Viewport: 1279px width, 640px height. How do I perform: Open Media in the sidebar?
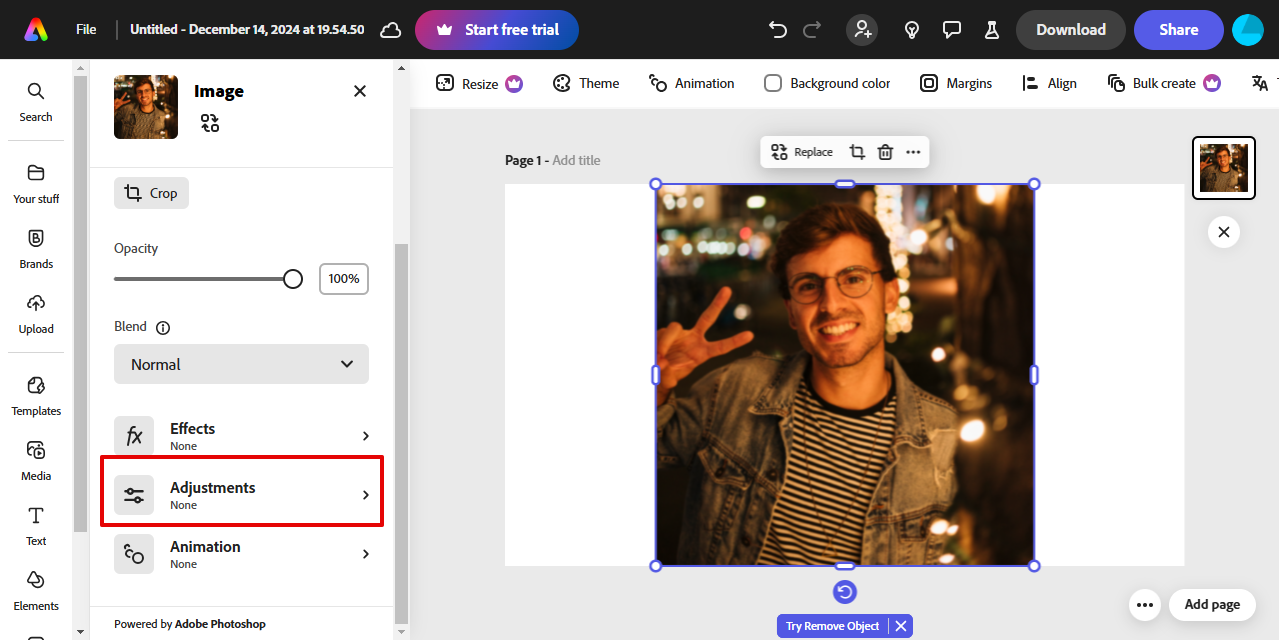[x=36, y=461]
